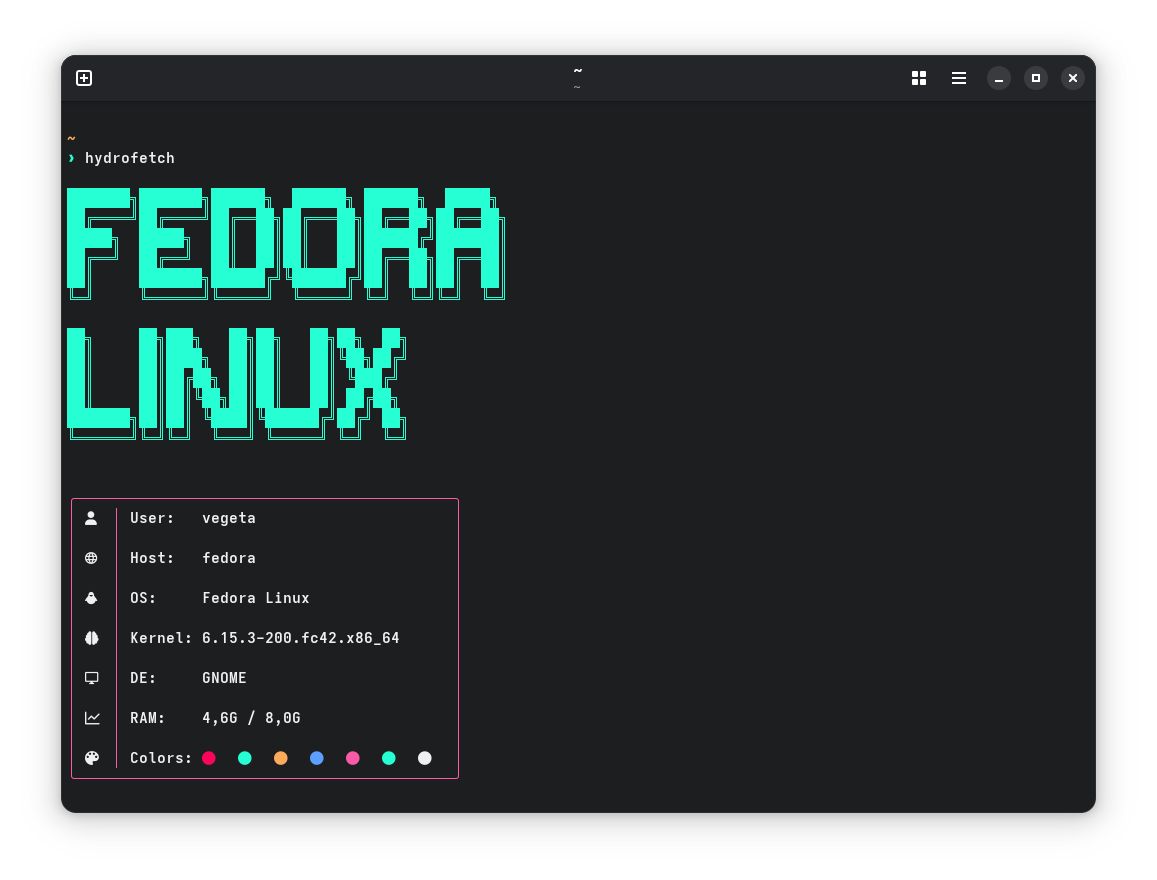Screen dimensions: 1157x880
Task: Click the palette icon beside Colors
Action: 91,758
